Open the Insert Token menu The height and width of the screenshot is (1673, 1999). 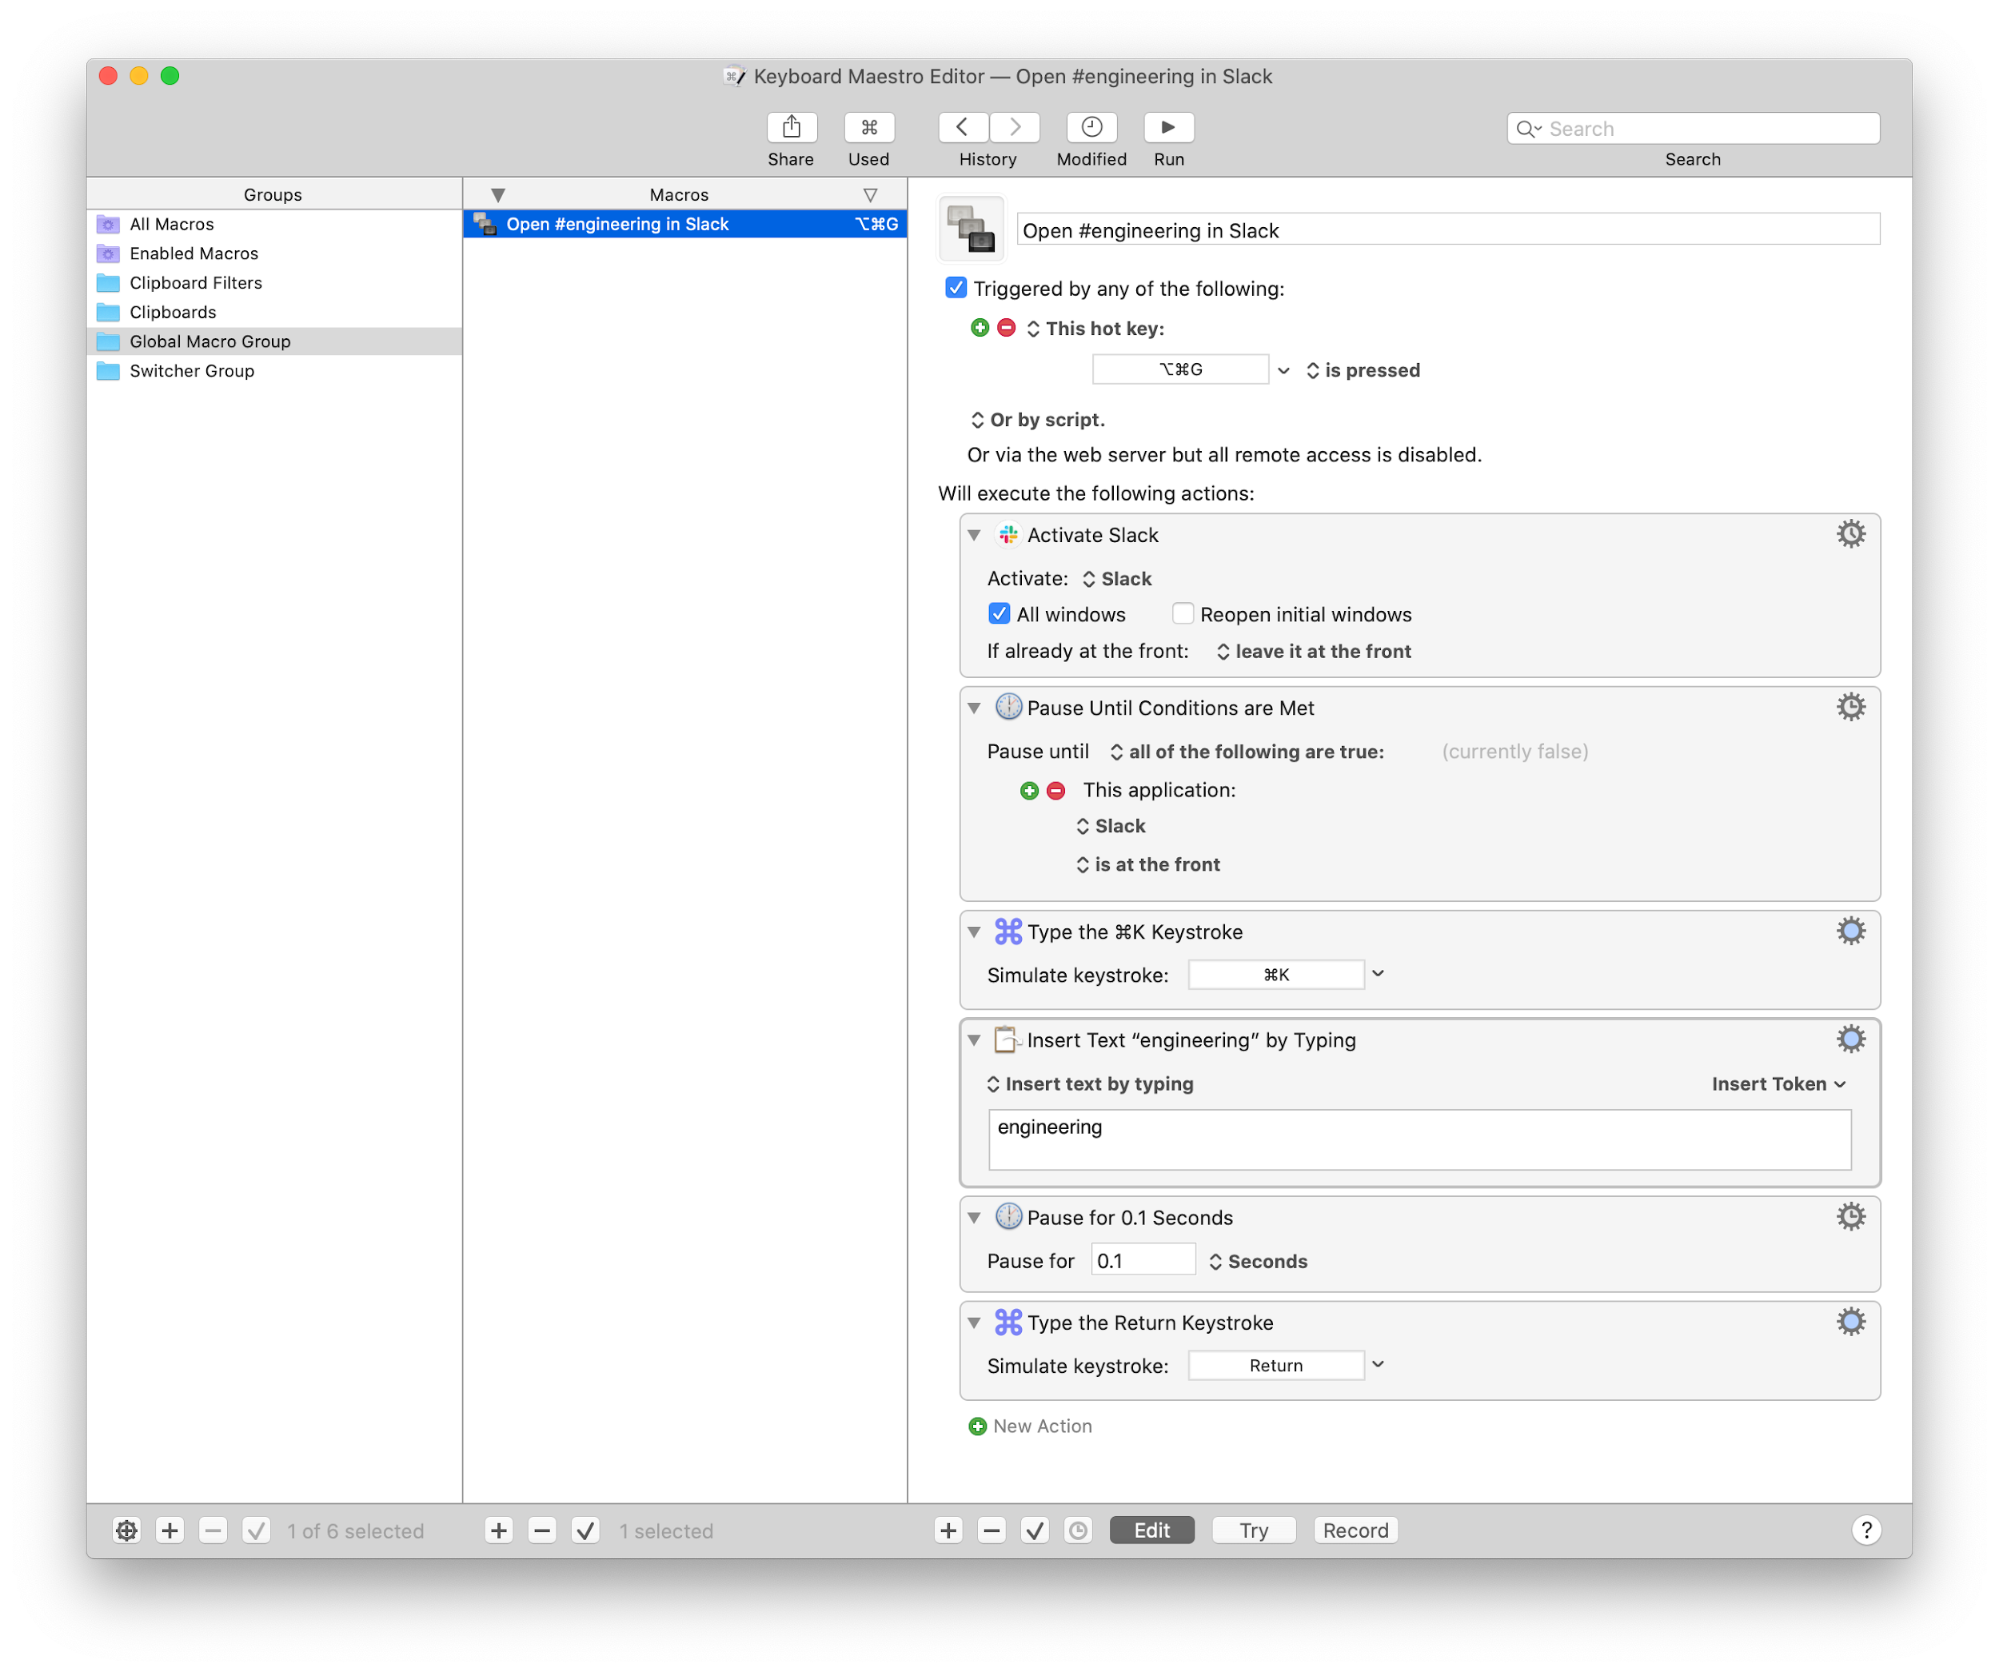coord(1778,1084)
